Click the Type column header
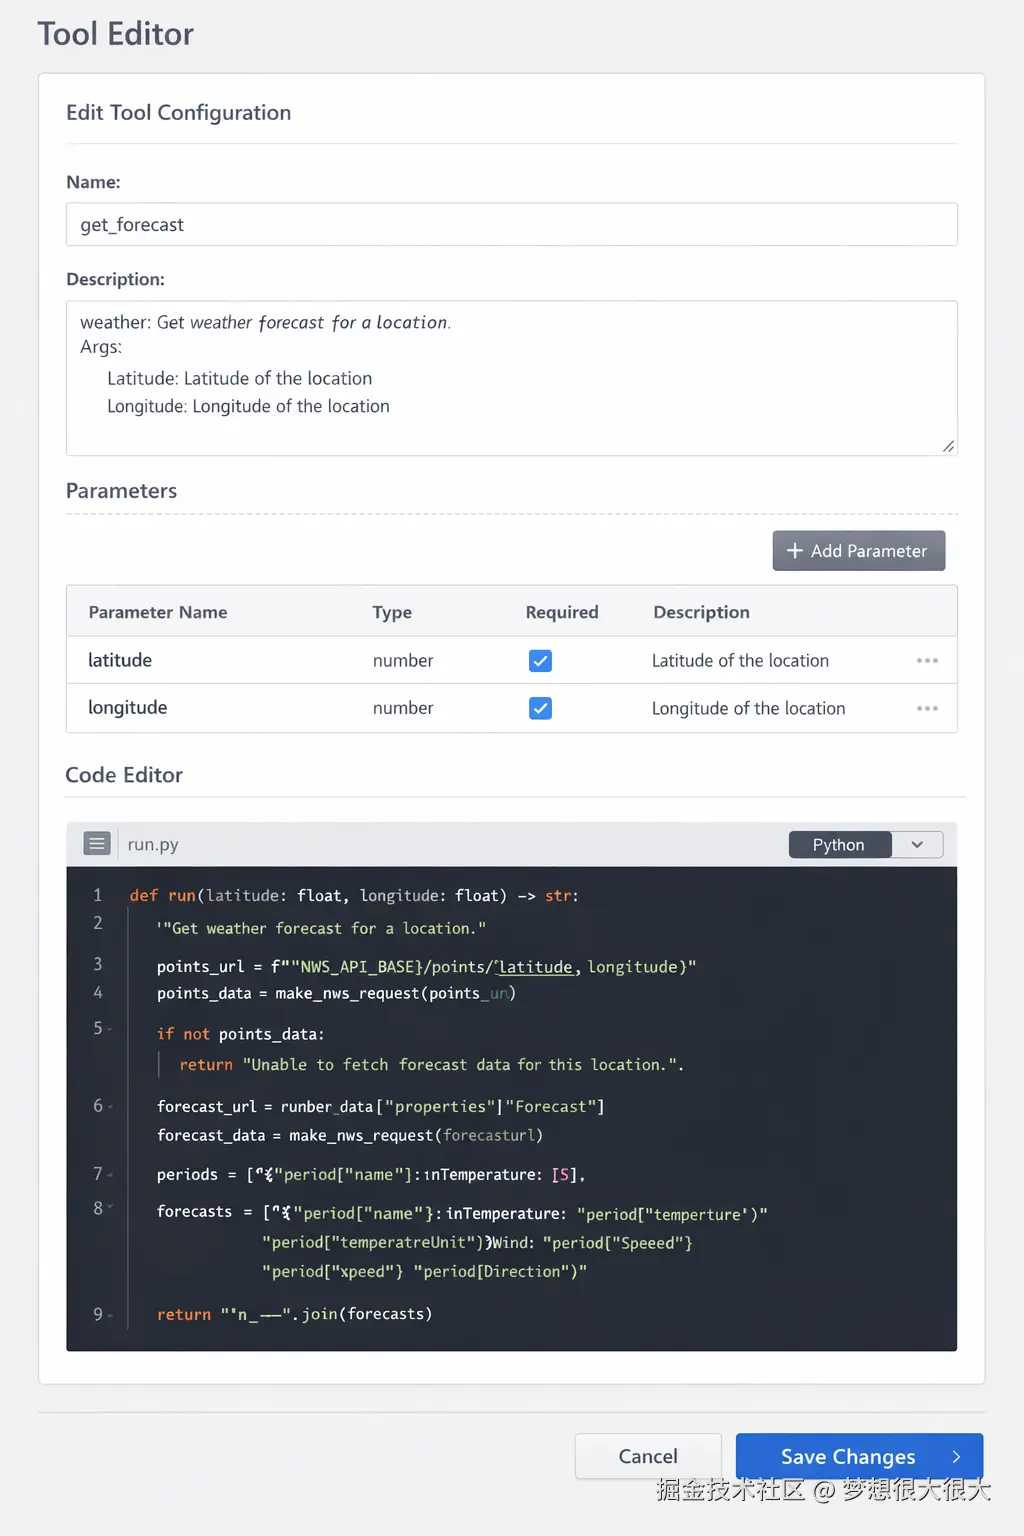Image resolution: width=1024 pixels, height=1536 pixels. [x=392, y=612]
